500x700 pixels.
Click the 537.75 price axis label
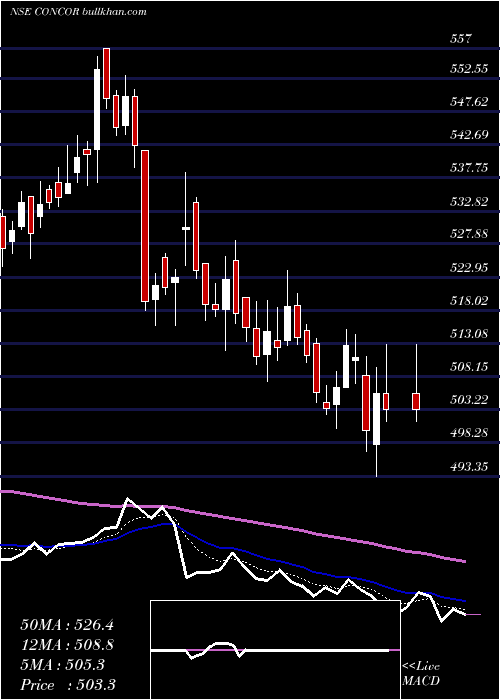[x=469, y=168]
